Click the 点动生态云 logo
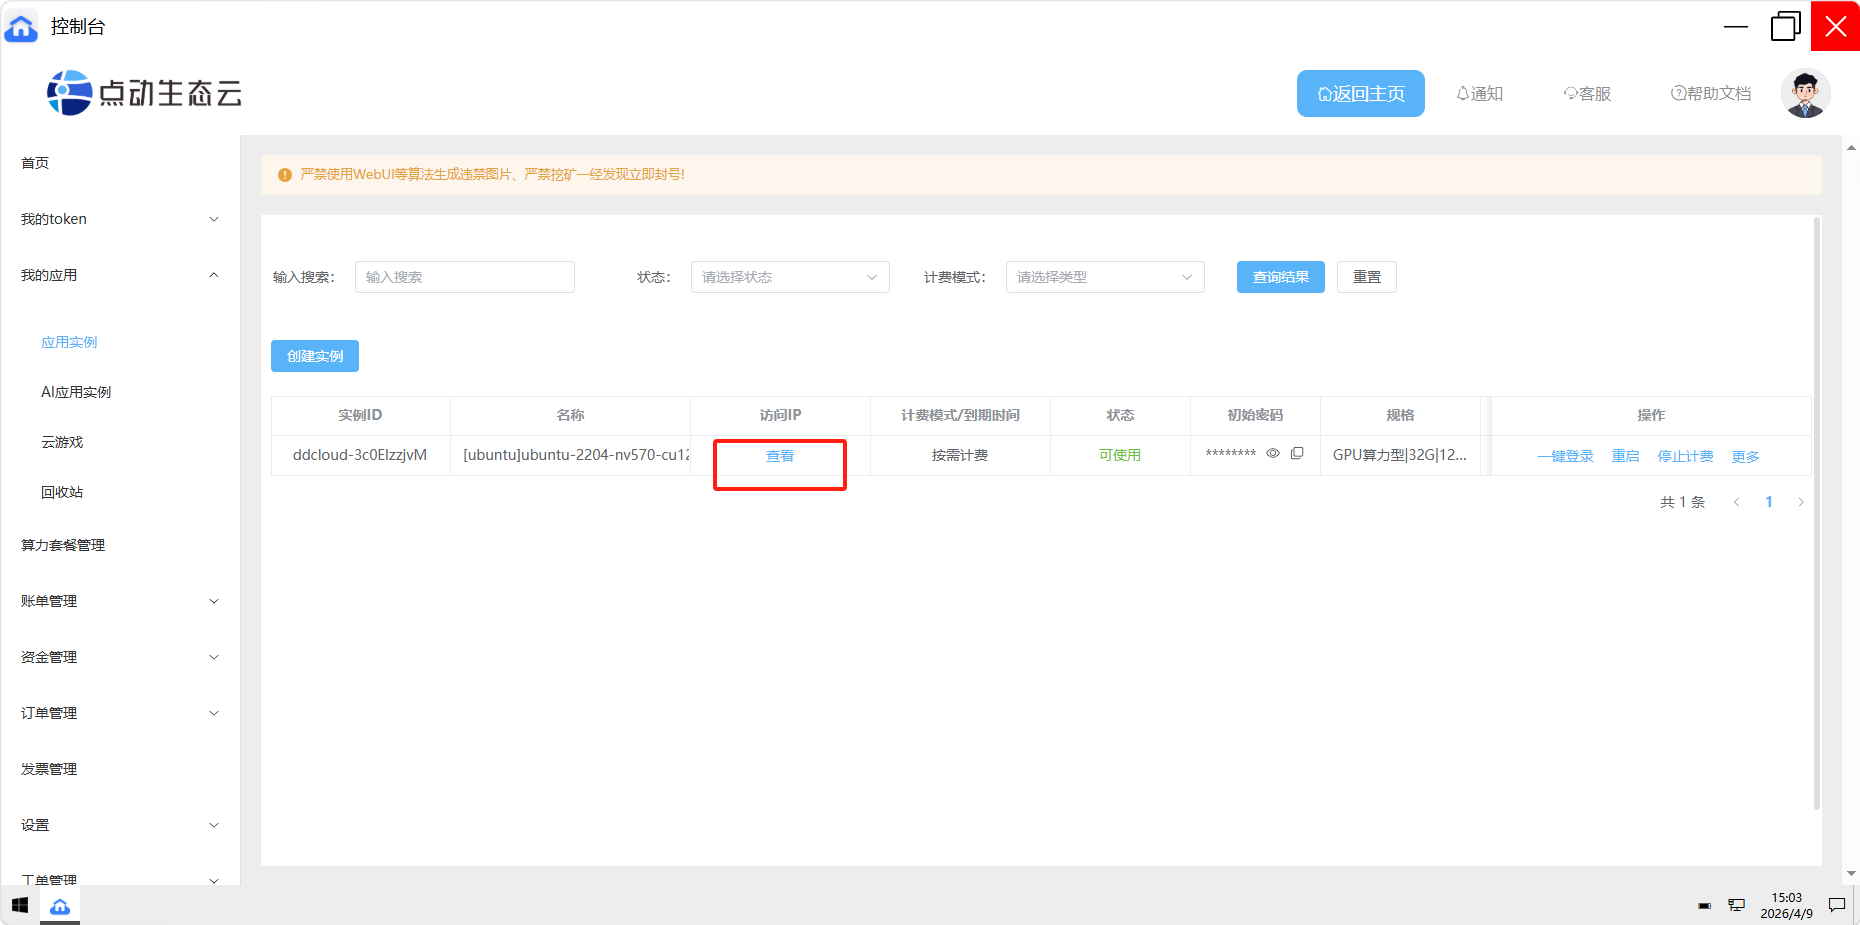Image resolution: width=1860 pixels, height=925 pixels. tap(145, 93)
